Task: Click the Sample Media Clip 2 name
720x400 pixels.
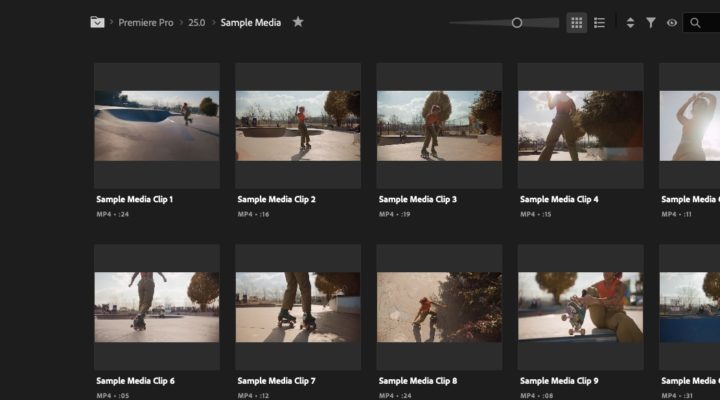Action: pyautogui.click(x=276, y=199)
